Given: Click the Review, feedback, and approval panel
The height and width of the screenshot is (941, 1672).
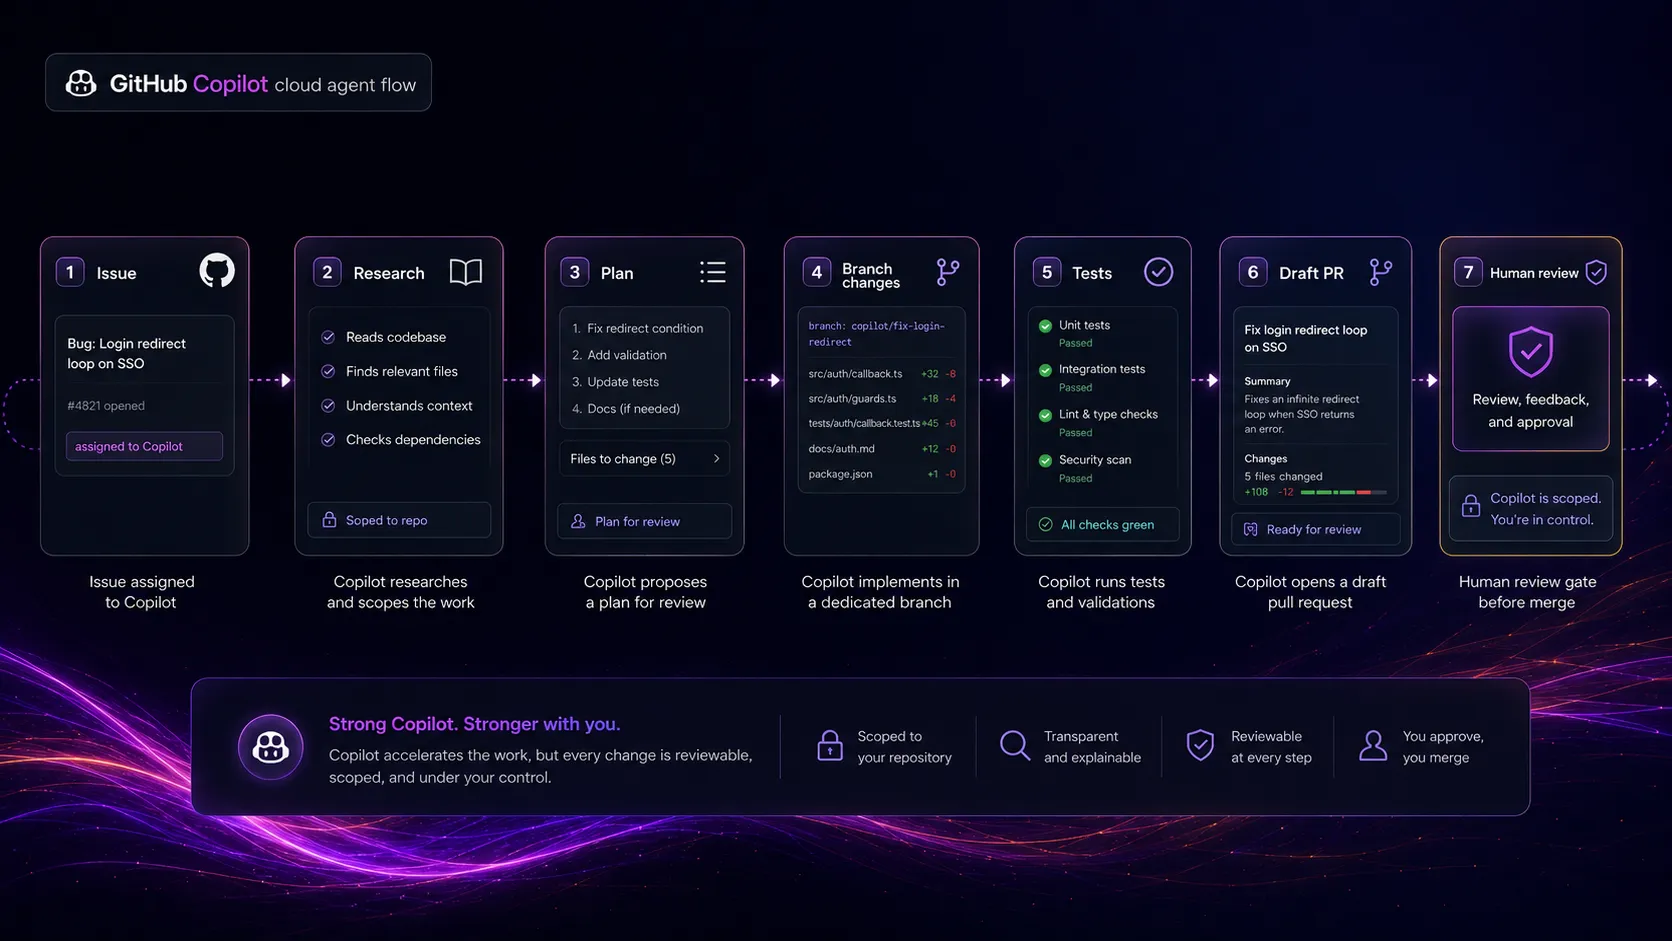Looking at the screenshot, I should [1530, 379].
